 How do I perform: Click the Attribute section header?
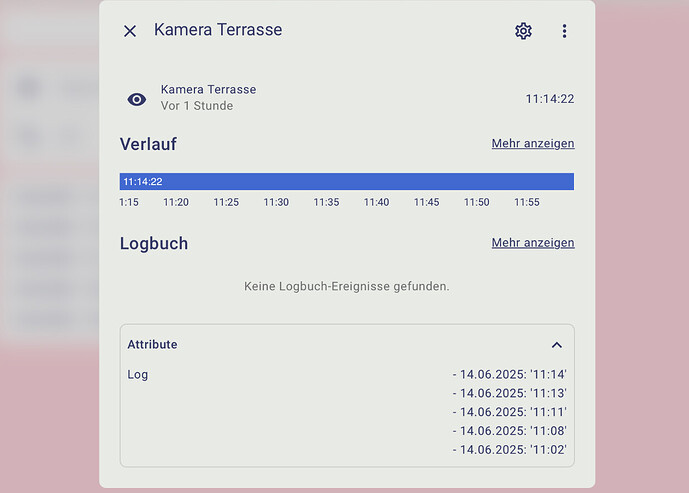[x=152, y=344]
